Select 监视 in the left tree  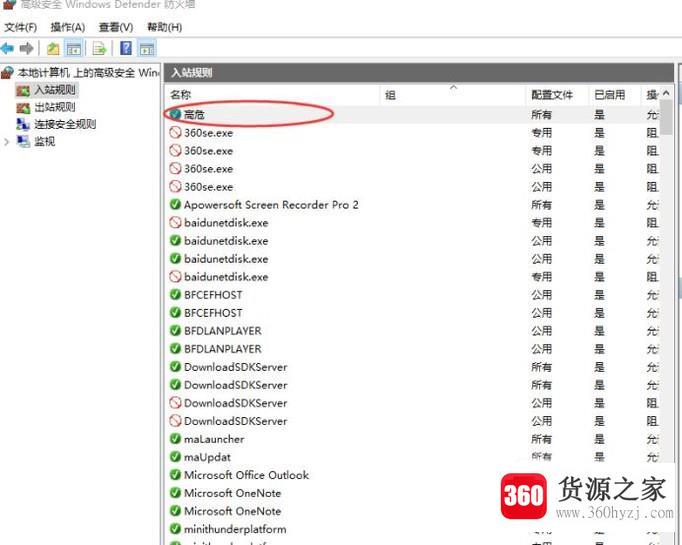(45, 141)
